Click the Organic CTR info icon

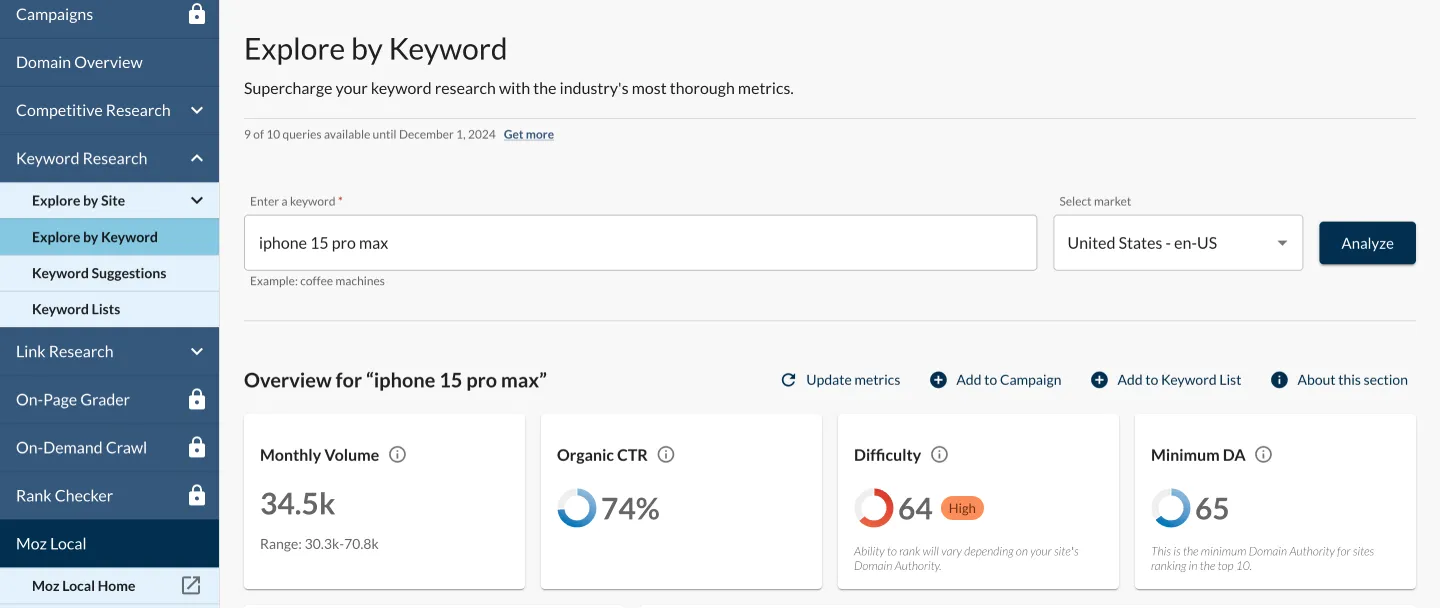665,454
